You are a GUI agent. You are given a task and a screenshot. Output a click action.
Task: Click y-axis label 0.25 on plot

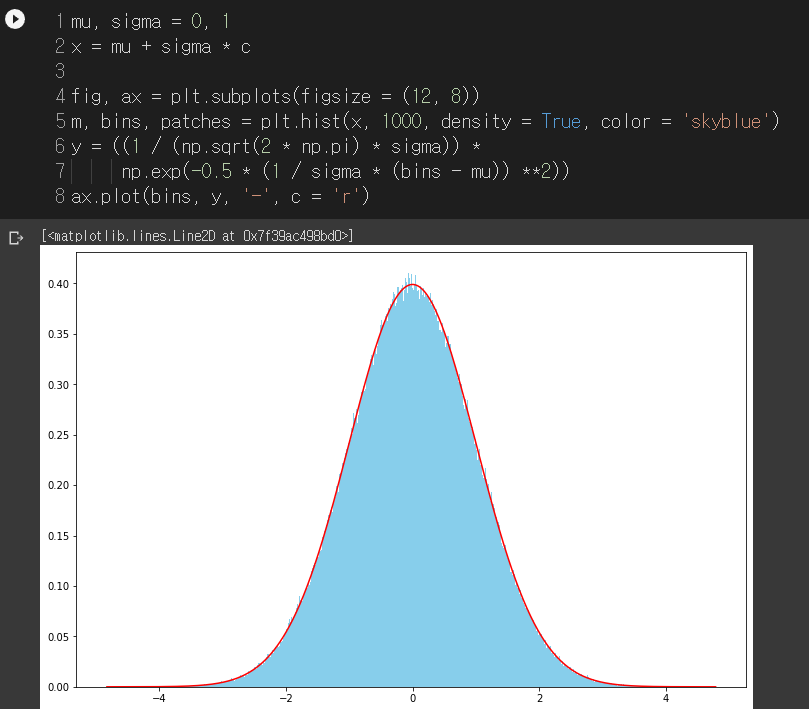pos(58,435)
